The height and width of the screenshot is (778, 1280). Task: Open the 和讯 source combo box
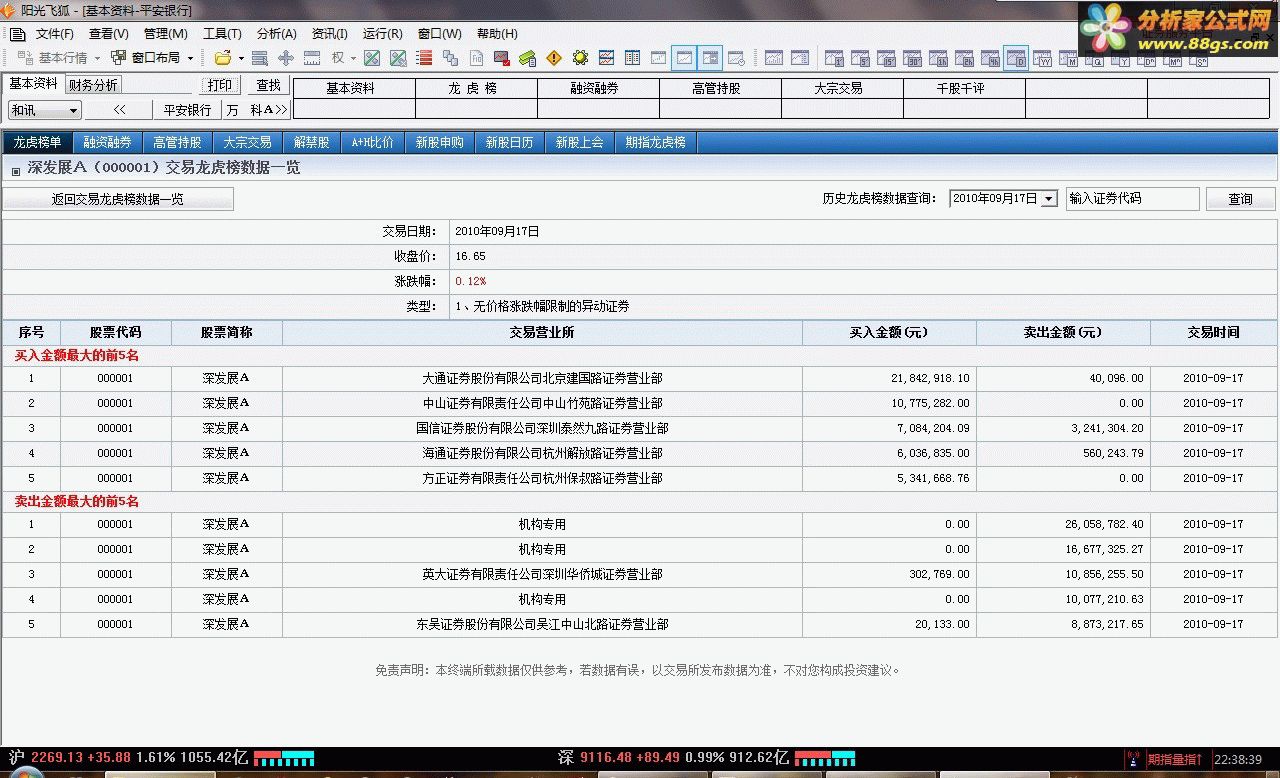[x=45, y=110]
